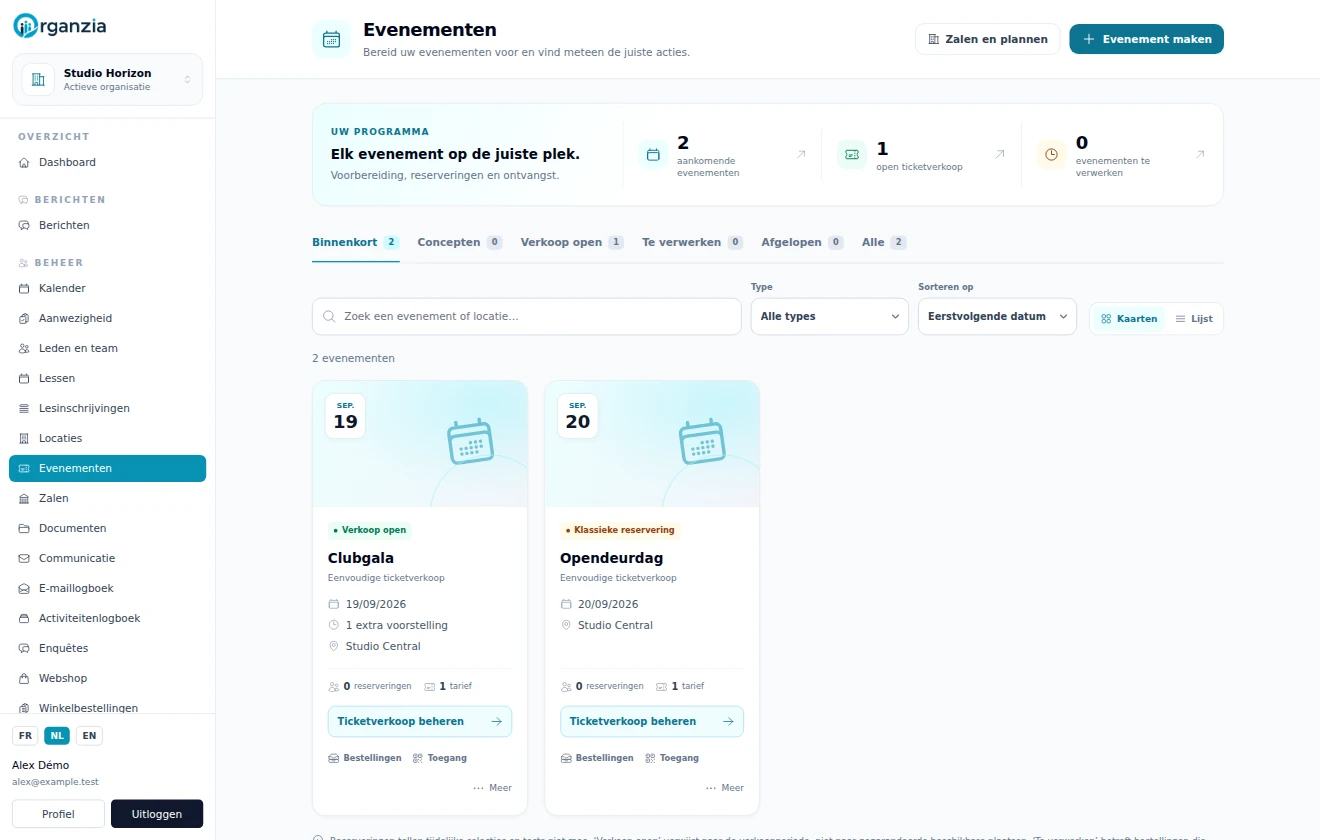Open the Afgelopen tab
This screenshot has width=1320, height=840.
click(802, 243)
